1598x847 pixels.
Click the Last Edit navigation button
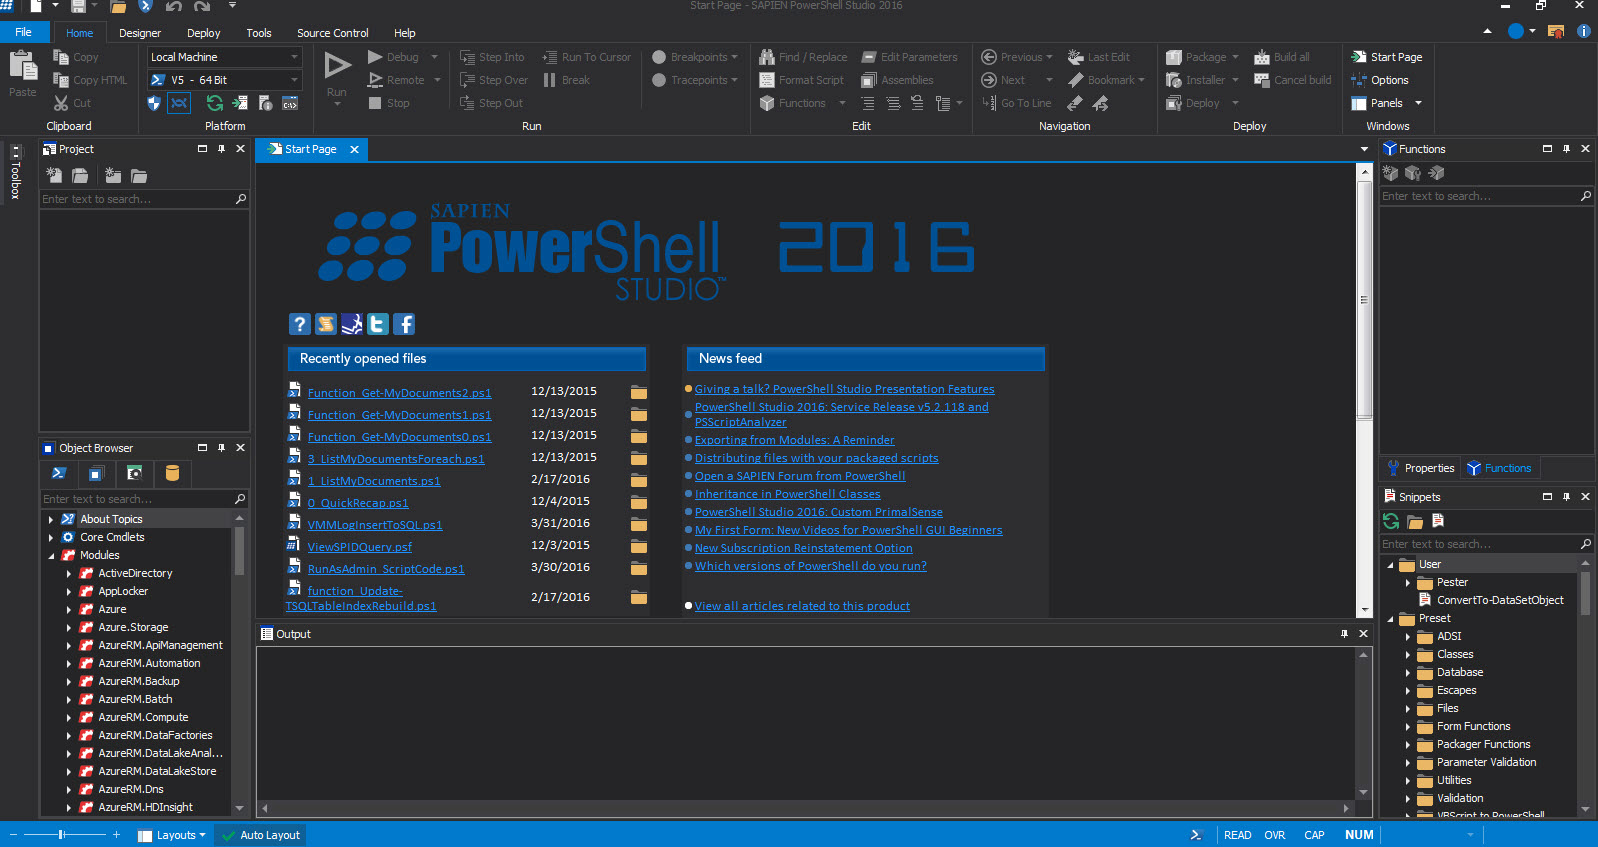click(1099, 57)
